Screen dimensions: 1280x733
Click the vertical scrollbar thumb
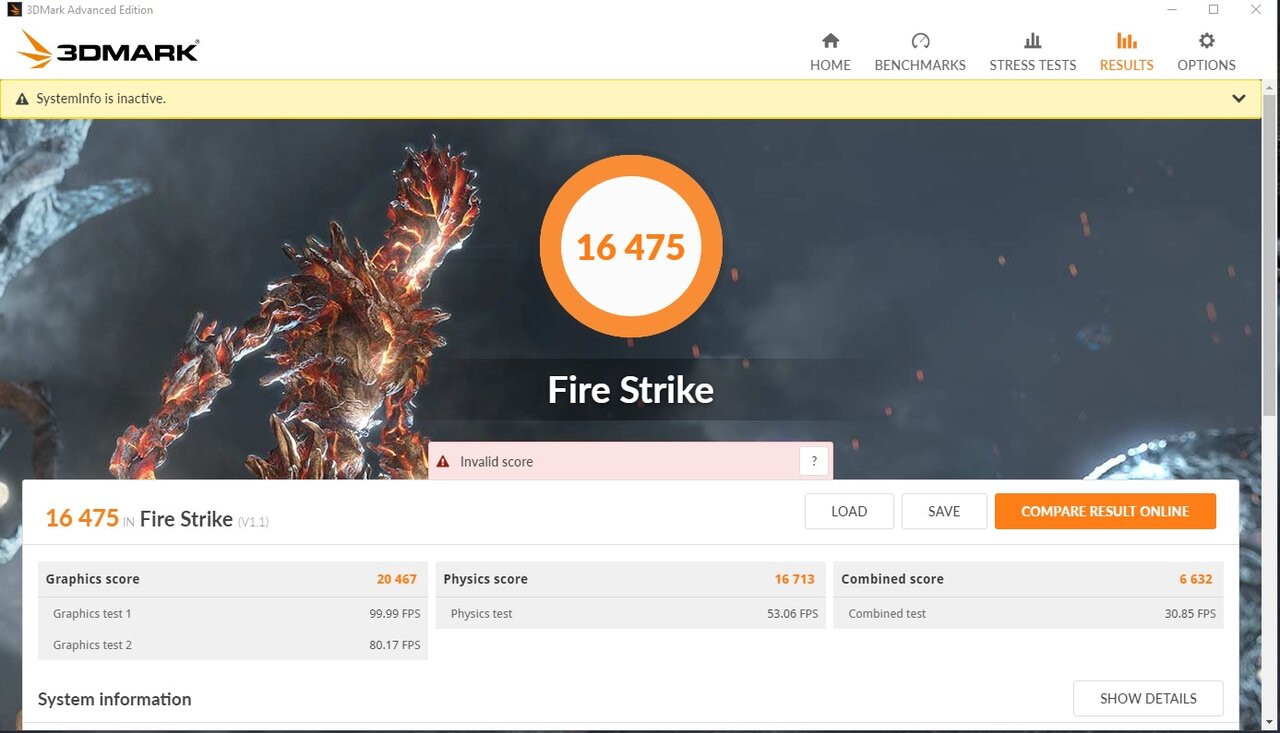(x=1270, y=255)
